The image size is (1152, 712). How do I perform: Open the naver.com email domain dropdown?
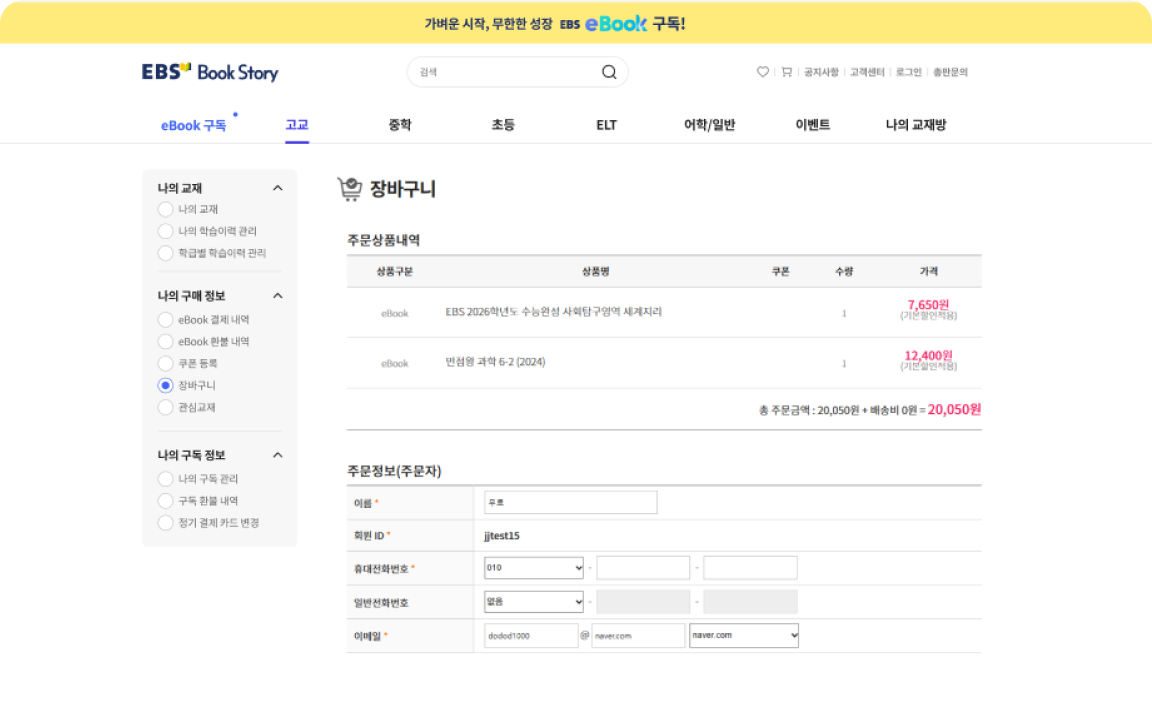744,636
